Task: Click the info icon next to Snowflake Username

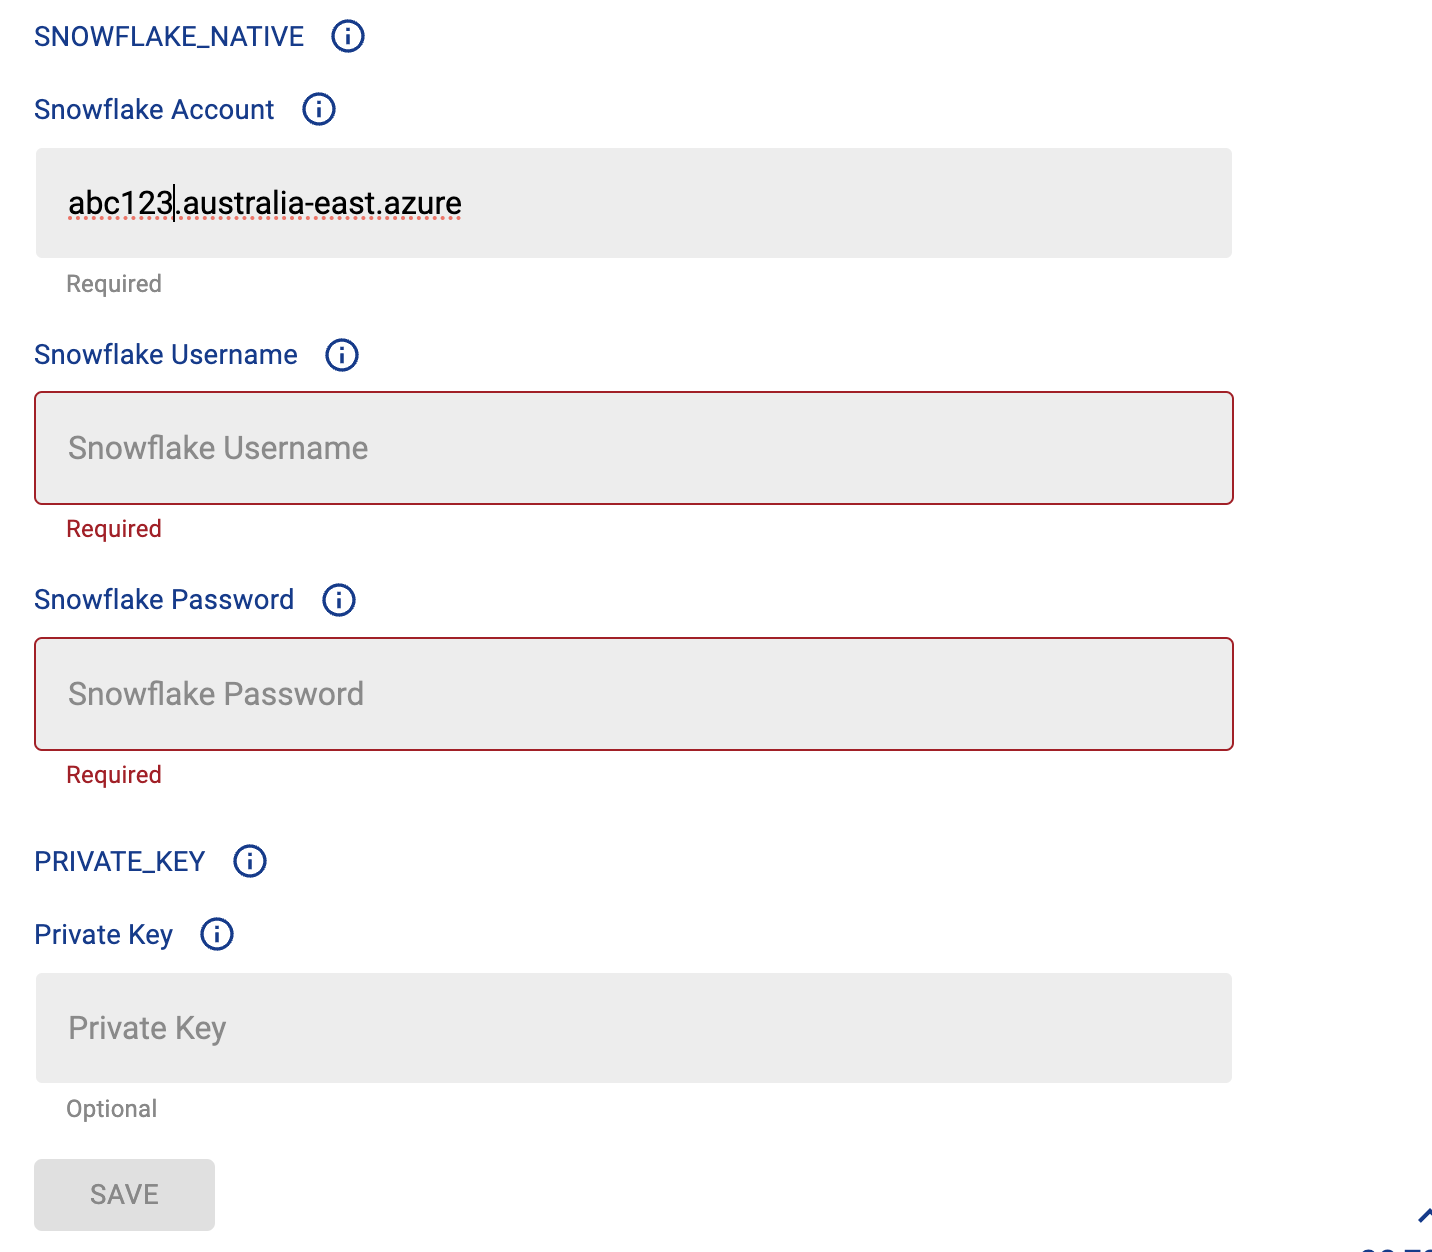Action: [342, 355]
